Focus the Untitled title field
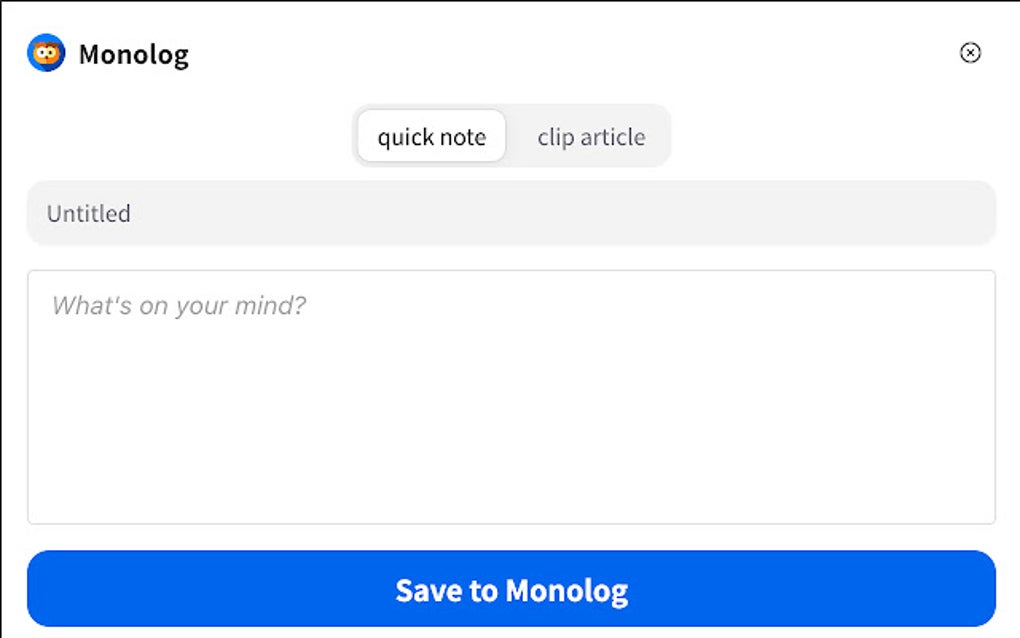 511,213
